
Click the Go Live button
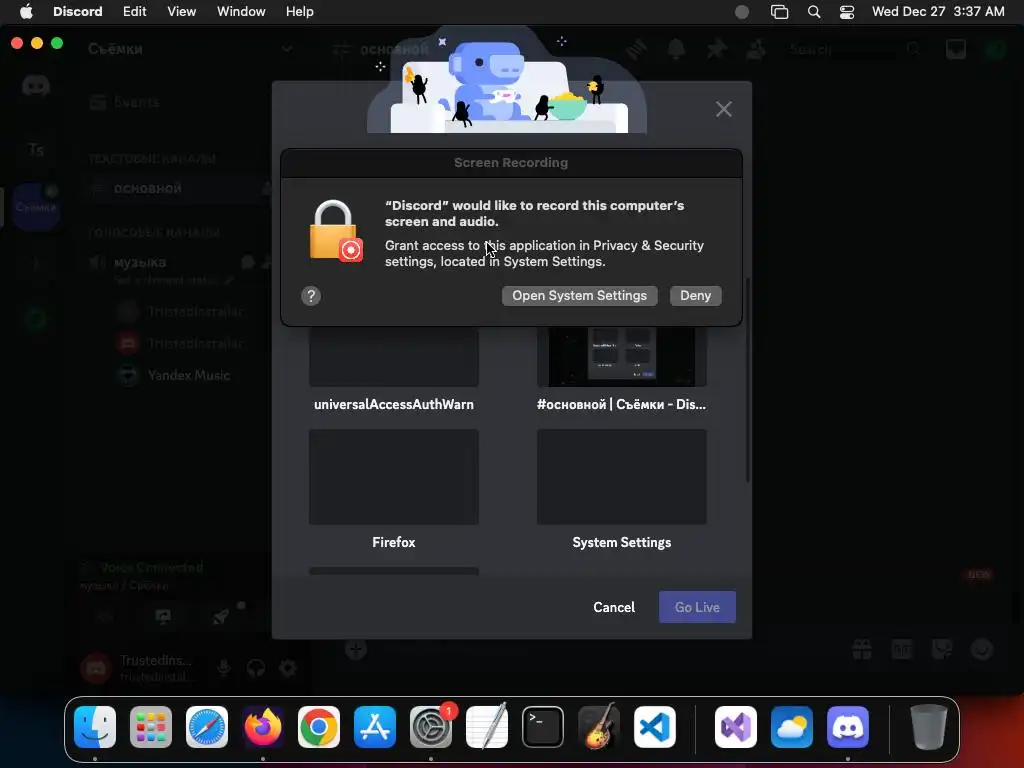pyautogui.click(x=697, y=607)
